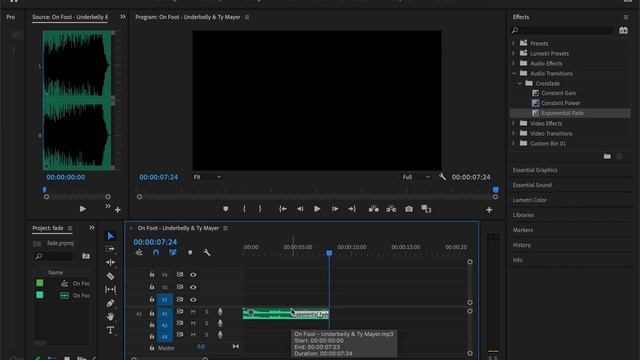Open Essential Sound panel
This screenshot has height=360, width=640.
[x=532, y=185]
